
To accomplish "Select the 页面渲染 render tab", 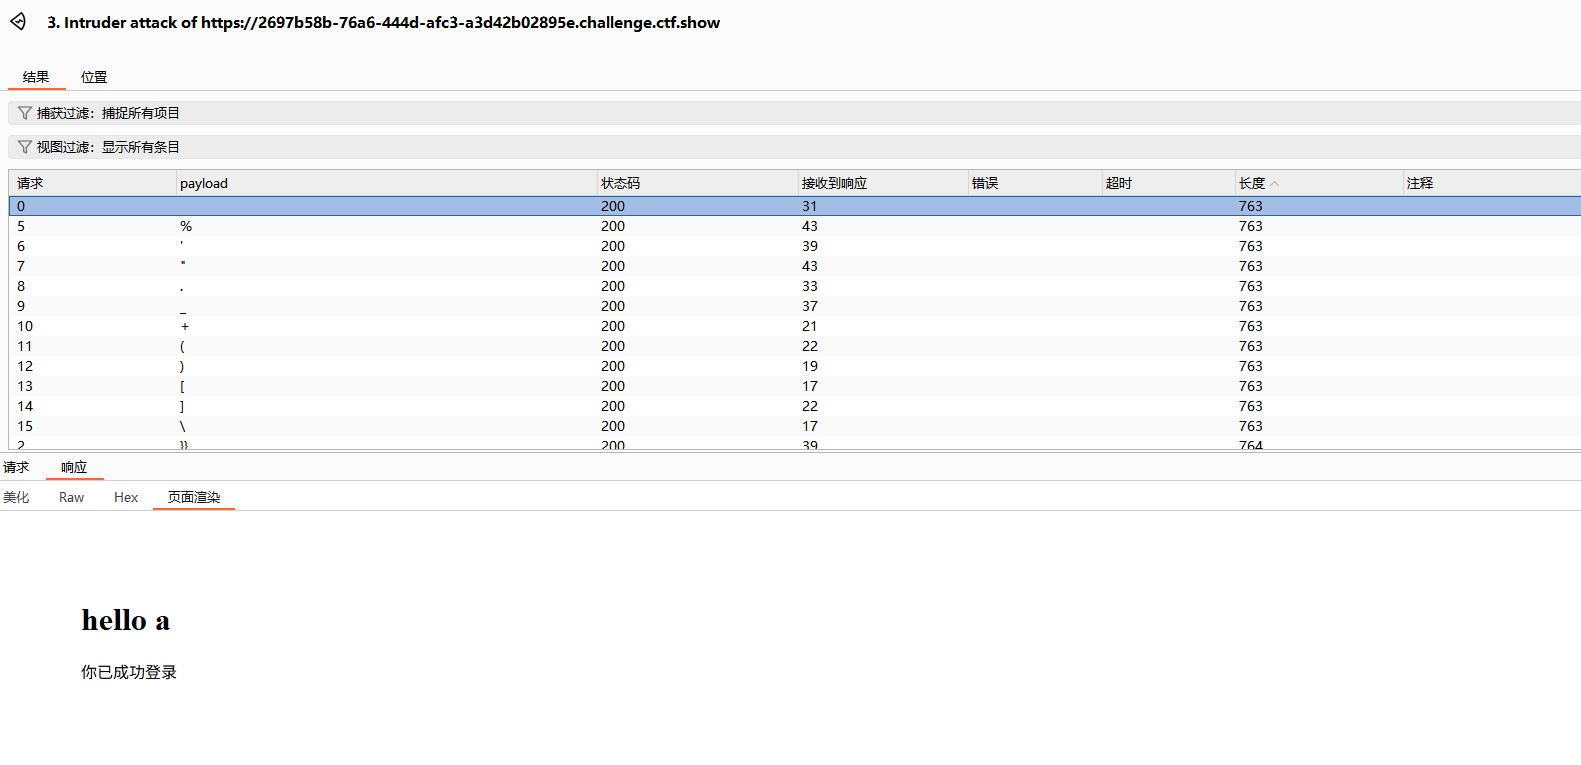I will tap(194, 497).
